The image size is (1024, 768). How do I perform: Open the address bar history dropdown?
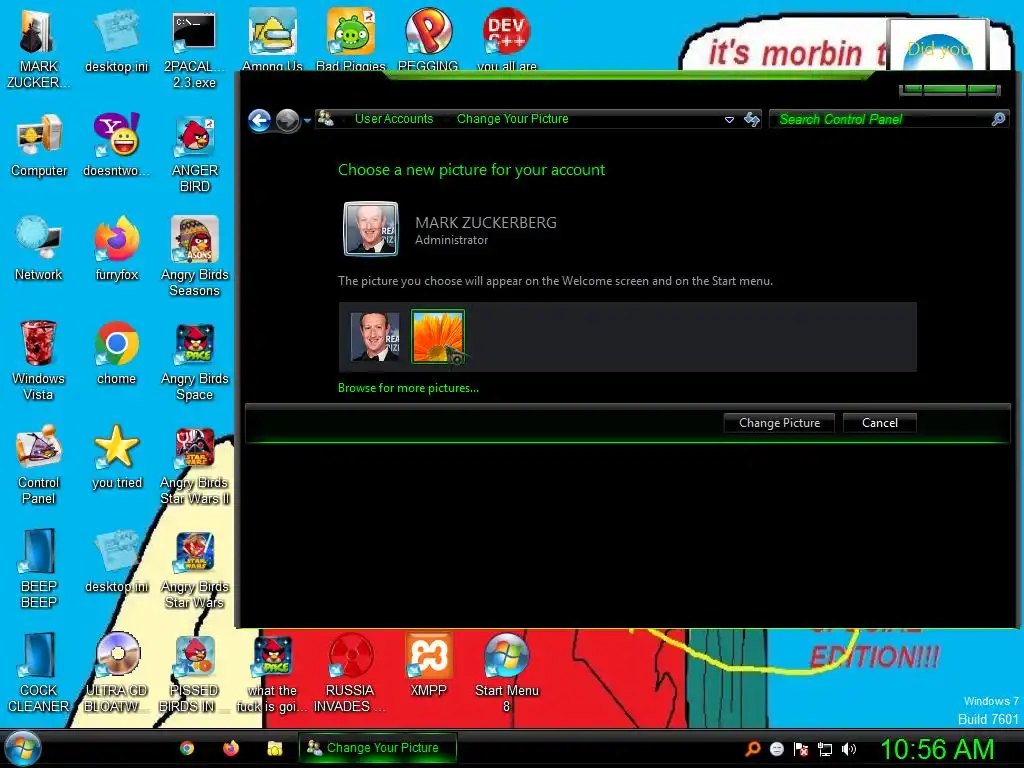tap(729, 120)
